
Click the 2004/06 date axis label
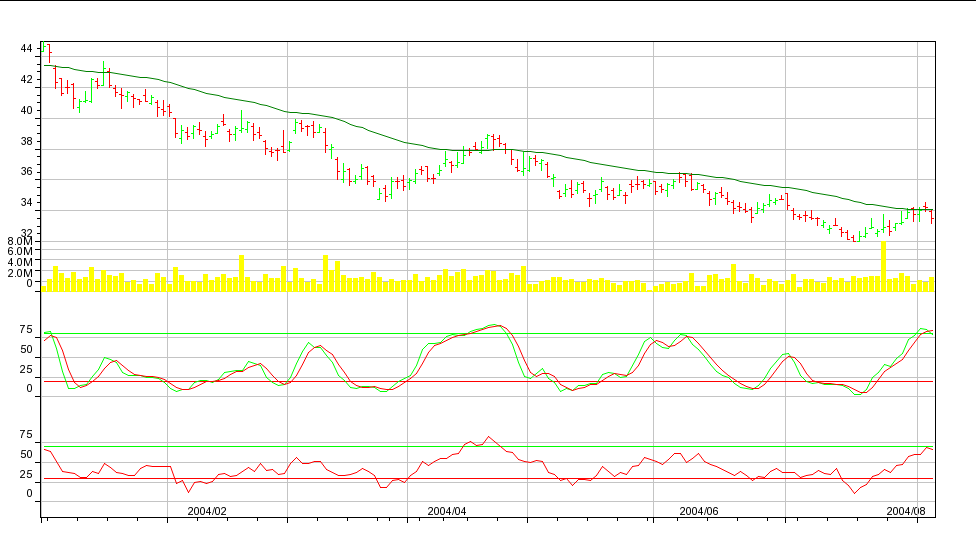click(699, 510)
